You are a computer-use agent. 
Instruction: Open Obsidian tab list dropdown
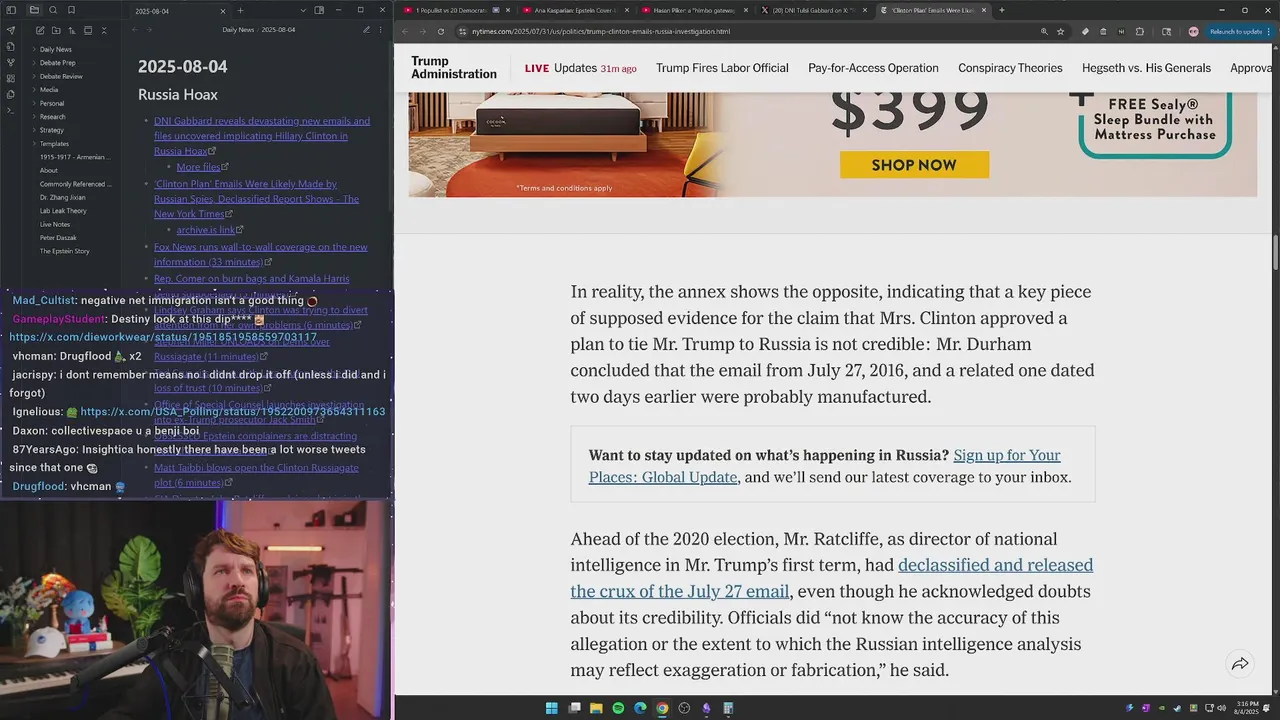[x=303, y=10]
